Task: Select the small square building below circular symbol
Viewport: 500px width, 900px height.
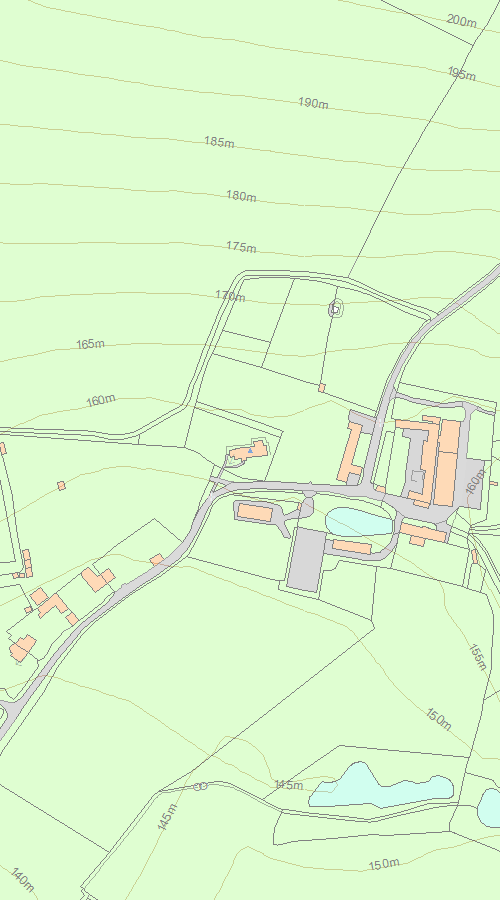Action: coord(321,388)
